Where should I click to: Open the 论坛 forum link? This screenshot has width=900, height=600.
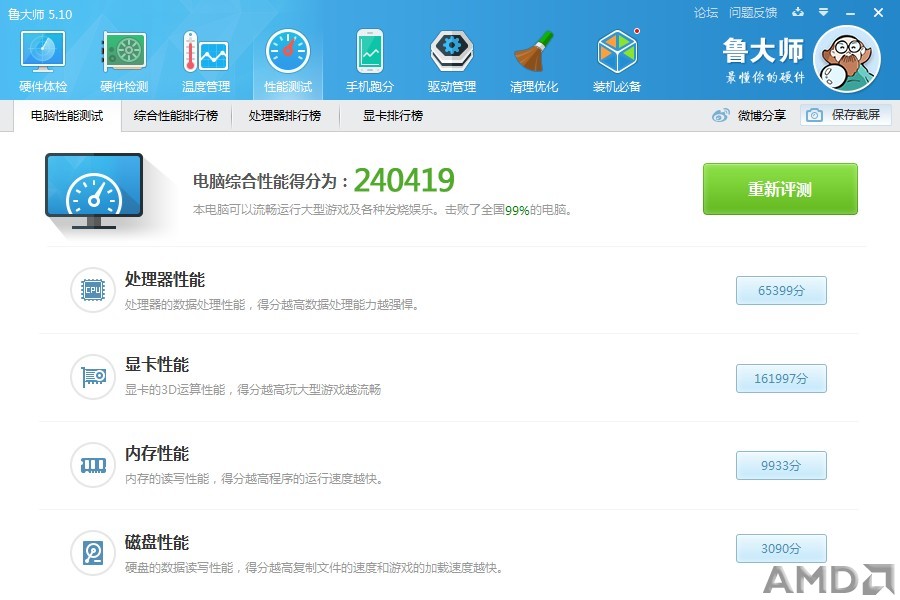click(x=706, y=13)
